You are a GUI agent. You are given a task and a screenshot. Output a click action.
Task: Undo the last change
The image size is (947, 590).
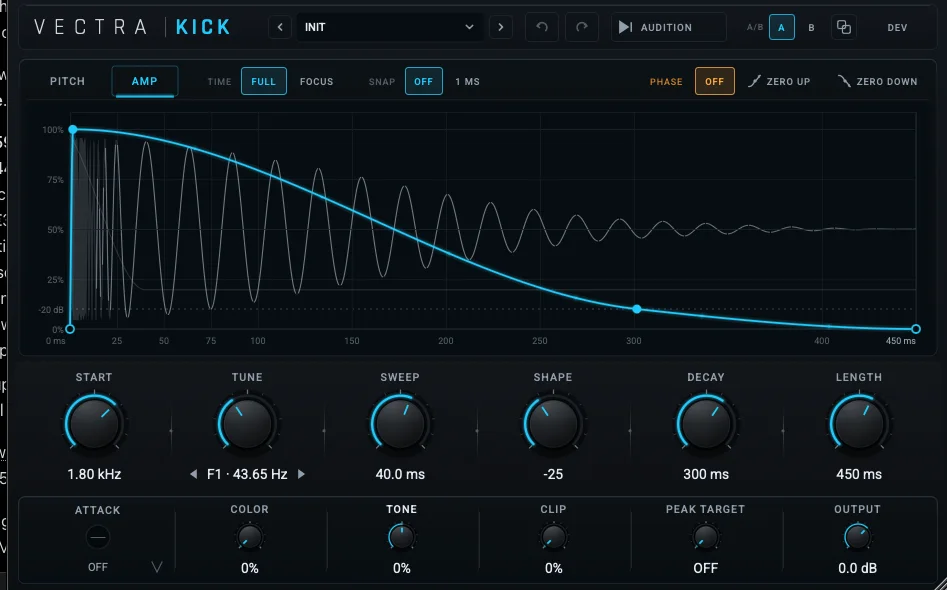[542, 27]
